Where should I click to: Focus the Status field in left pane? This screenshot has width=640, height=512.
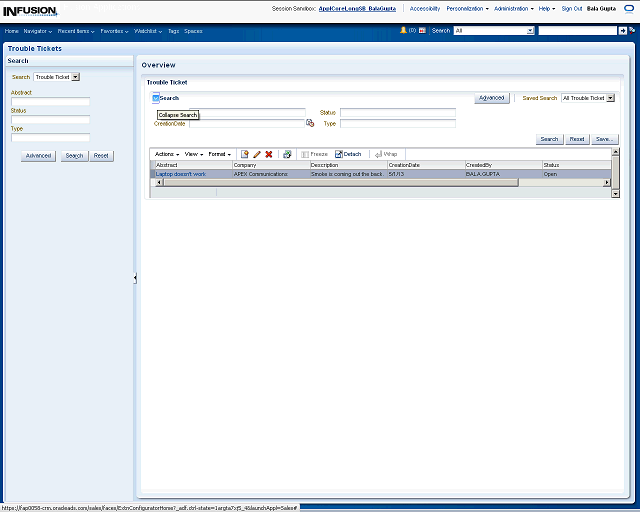click(50, 119)
